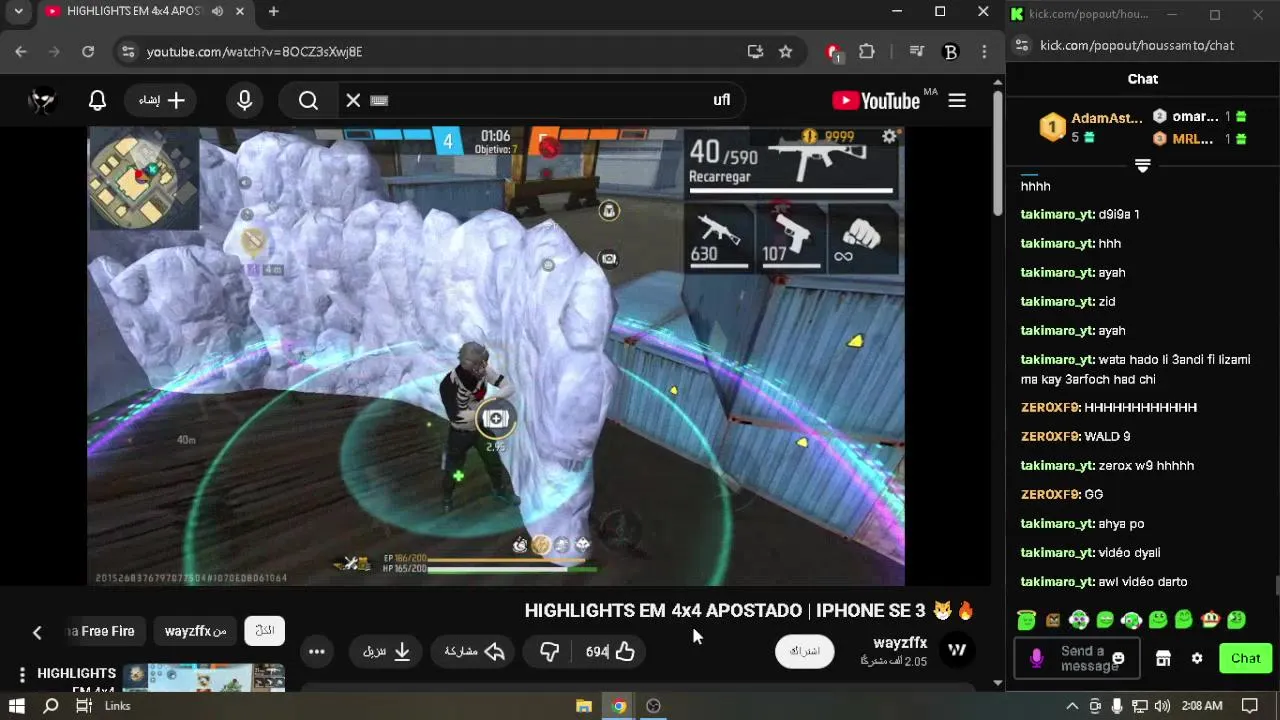The height and width of the screenshot is (720, 1280).
Task: Open the Chrome three-dot menu
Action: [x=985, y=51]
